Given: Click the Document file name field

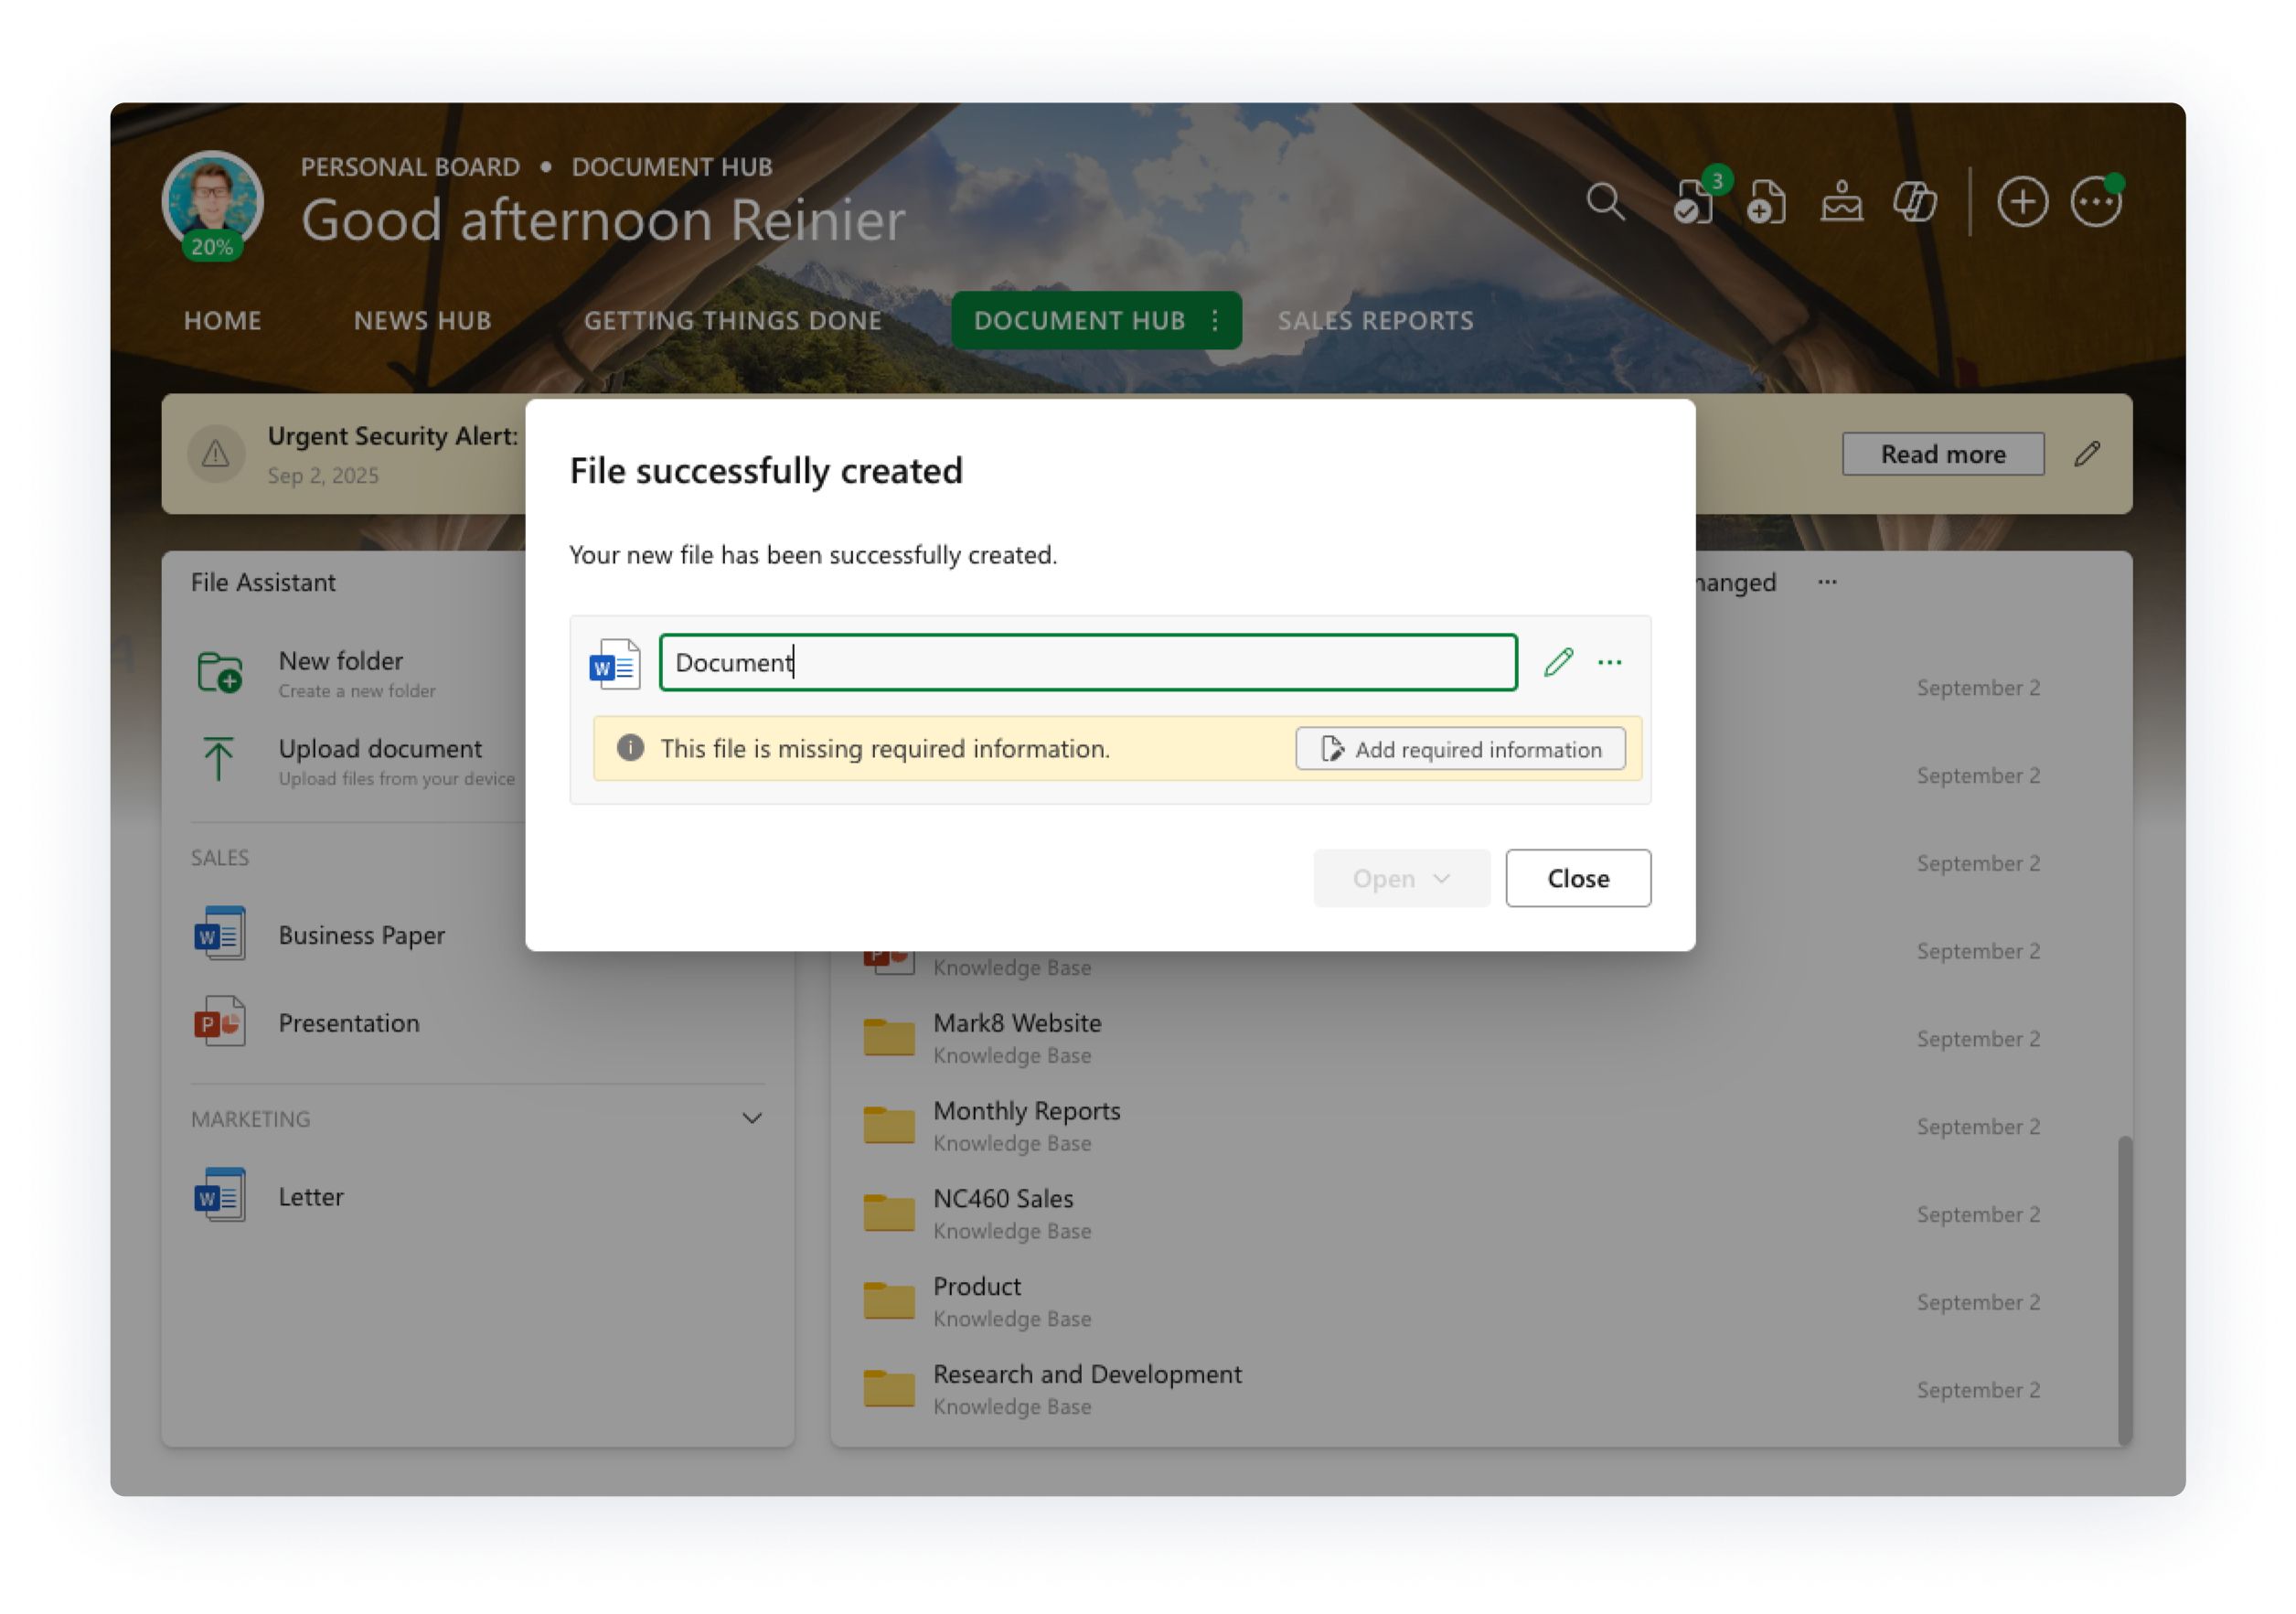Looking at the screenshot, I should pos(1088,662).
